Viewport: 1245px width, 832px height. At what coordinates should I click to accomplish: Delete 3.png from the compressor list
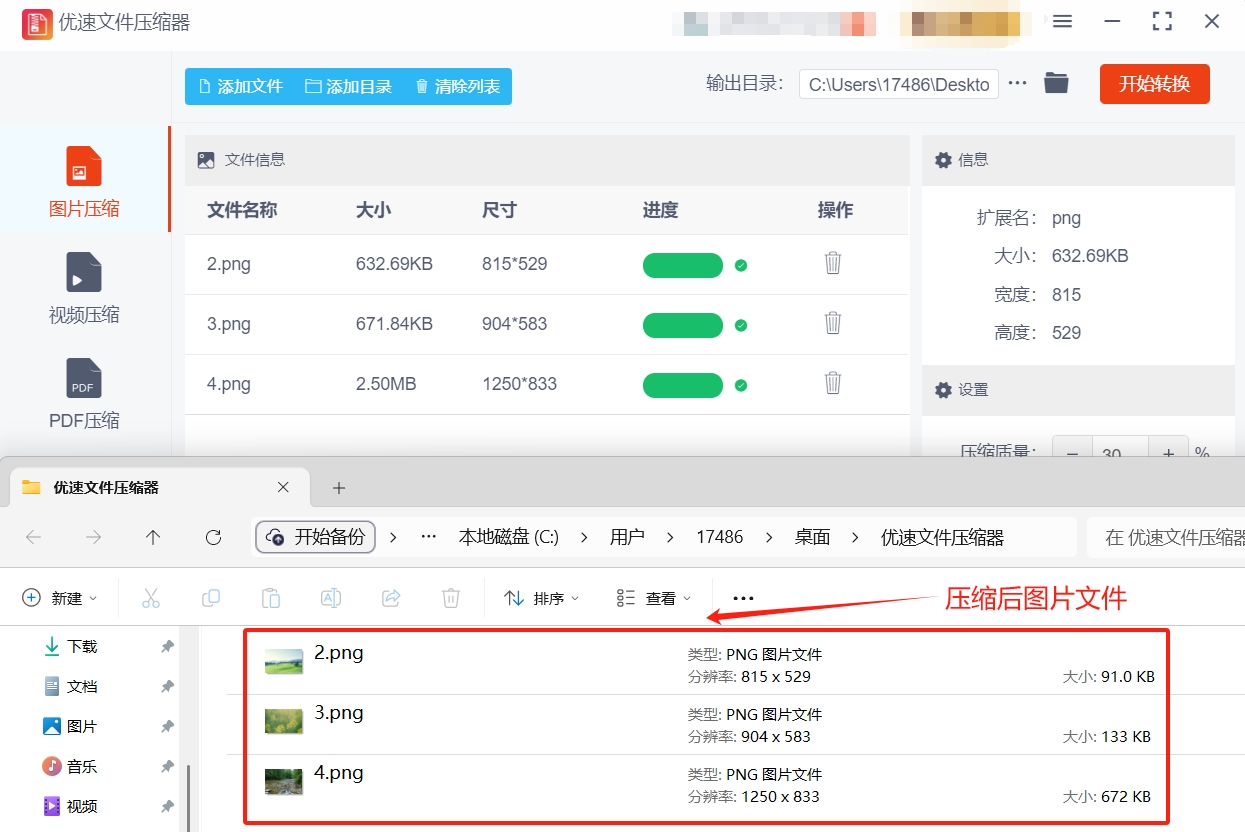[x=832, y=323]
